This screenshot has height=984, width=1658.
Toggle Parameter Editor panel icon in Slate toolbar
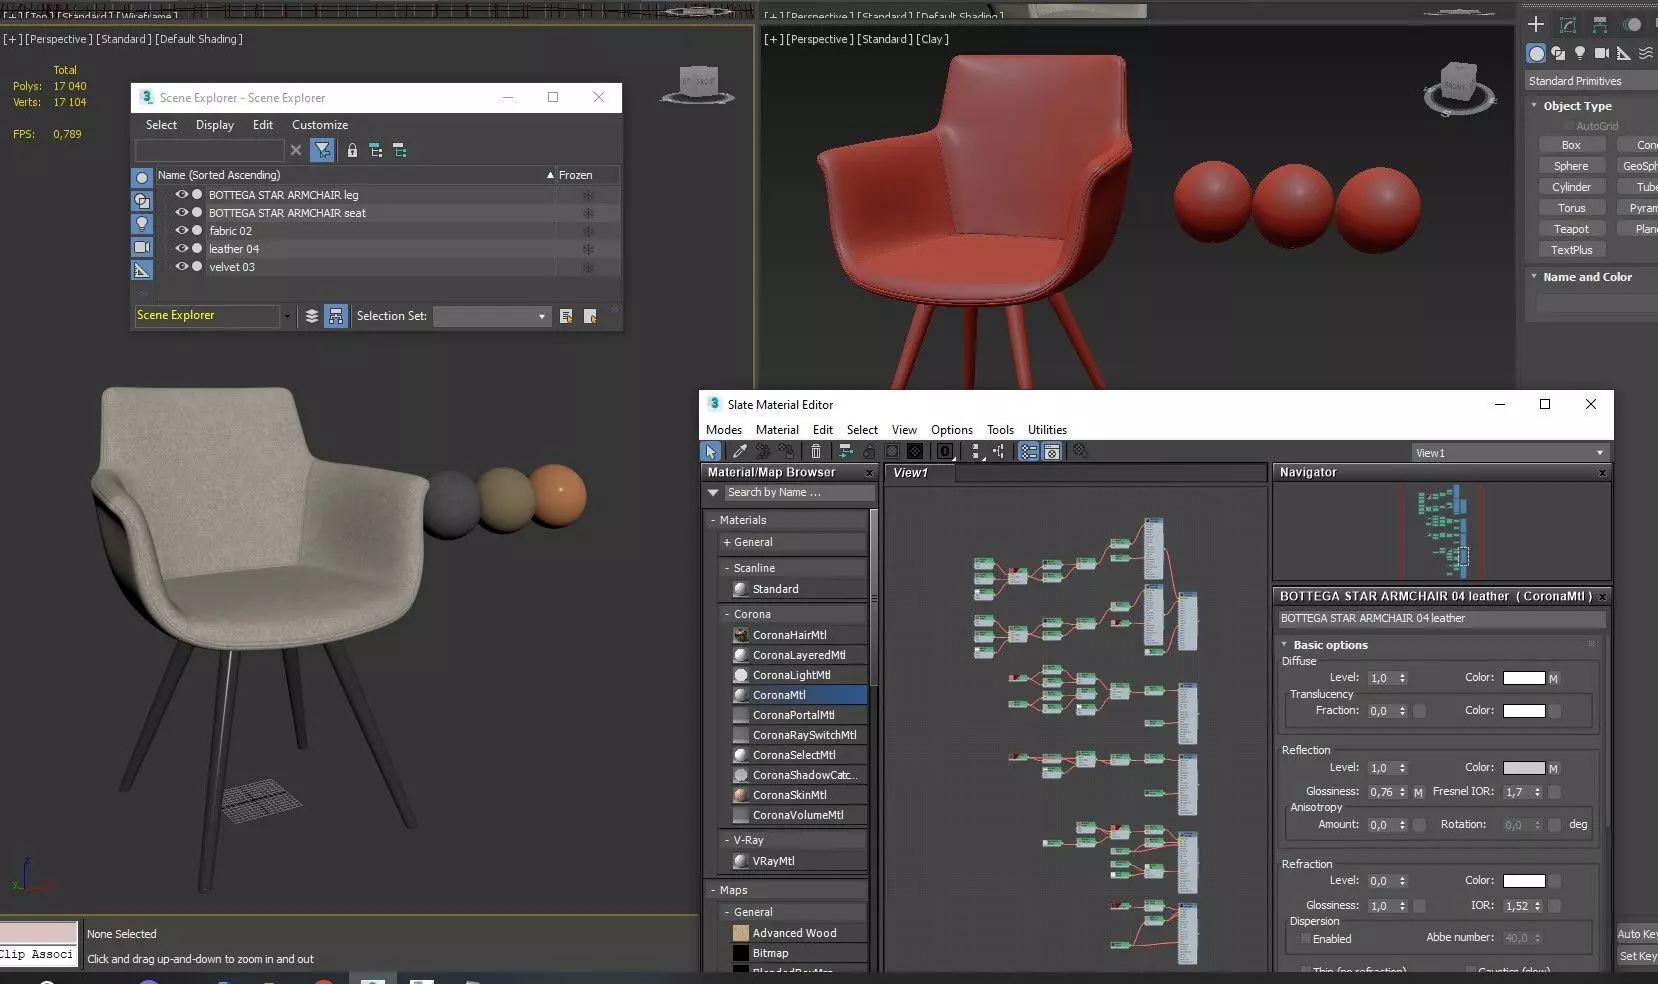1052,452
